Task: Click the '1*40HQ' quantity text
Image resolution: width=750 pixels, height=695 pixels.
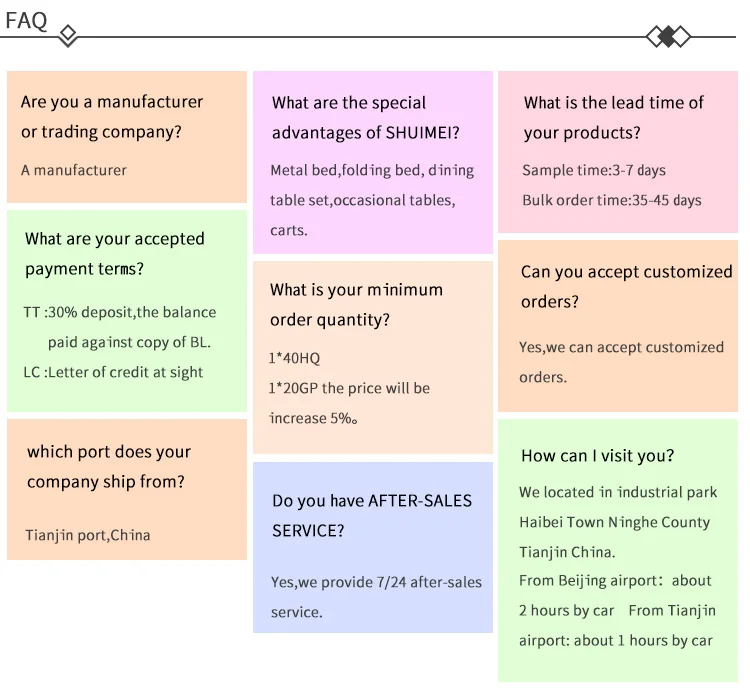Action: coord(294,358)
